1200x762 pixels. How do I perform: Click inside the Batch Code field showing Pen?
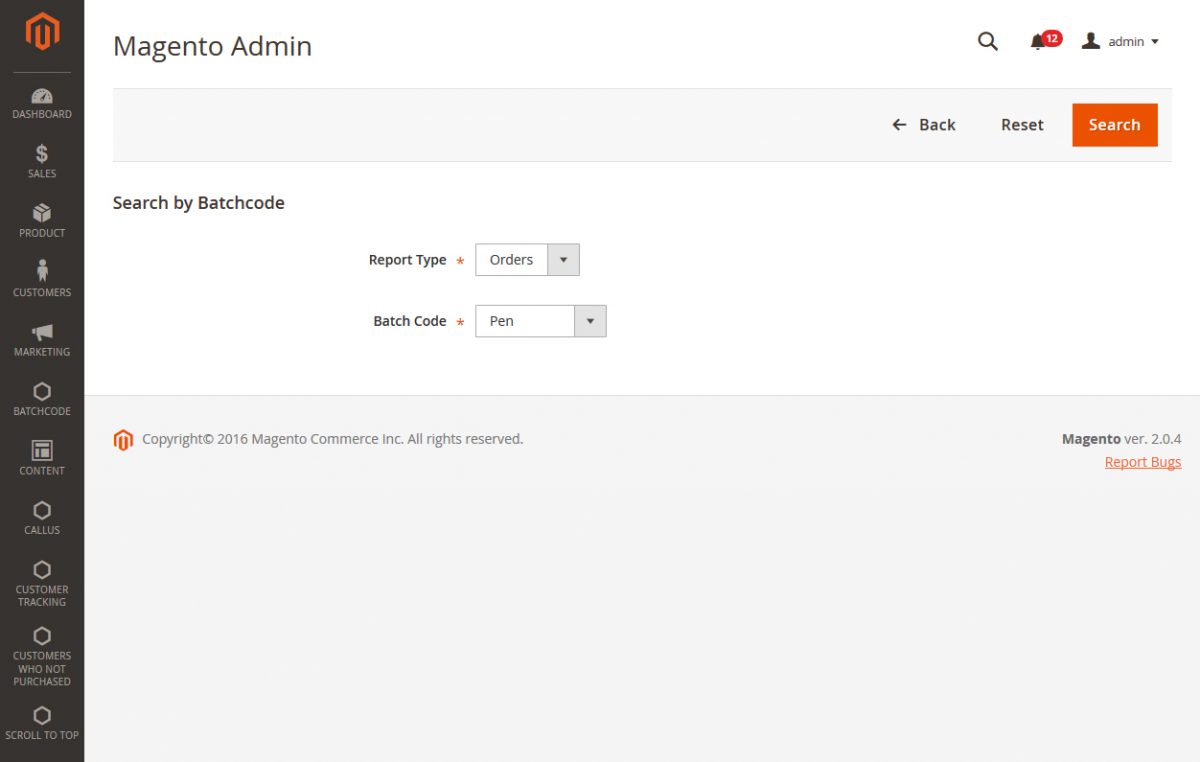[x=525, y=320]
